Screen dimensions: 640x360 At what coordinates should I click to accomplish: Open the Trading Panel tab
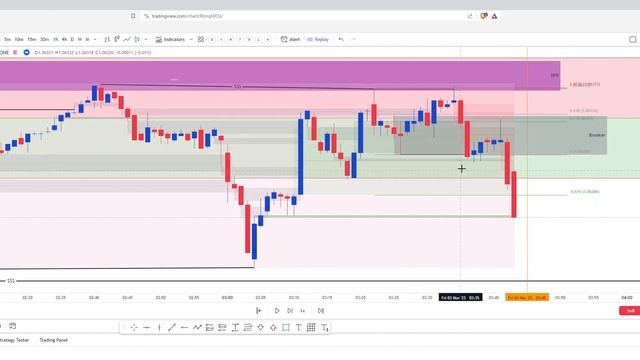click(x=53, y=340)
